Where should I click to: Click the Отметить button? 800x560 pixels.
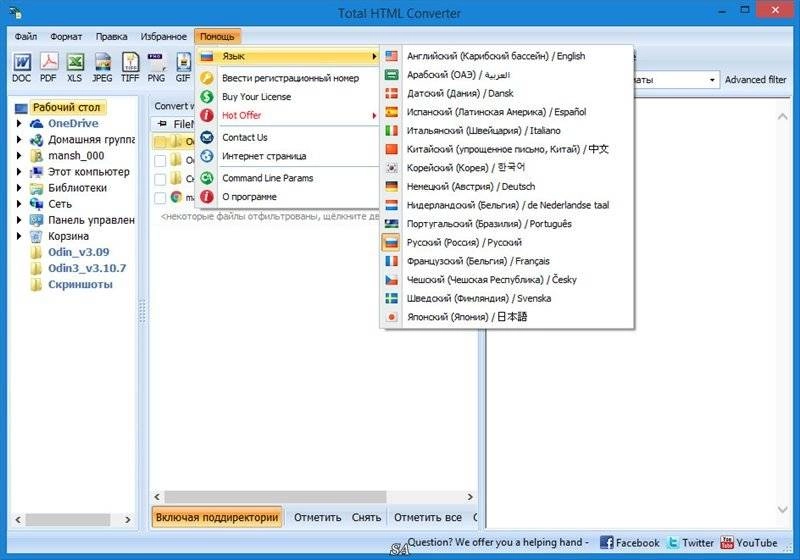coord(317,517)
